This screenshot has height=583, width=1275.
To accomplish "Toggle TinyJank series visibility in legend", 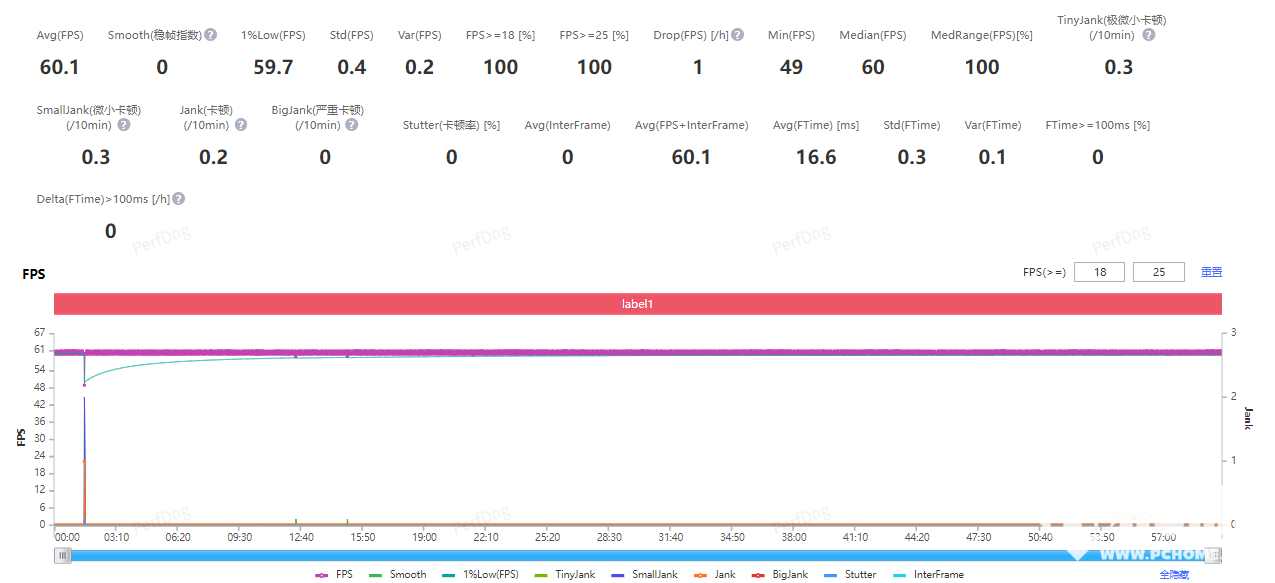I will (x=565, y=575).
